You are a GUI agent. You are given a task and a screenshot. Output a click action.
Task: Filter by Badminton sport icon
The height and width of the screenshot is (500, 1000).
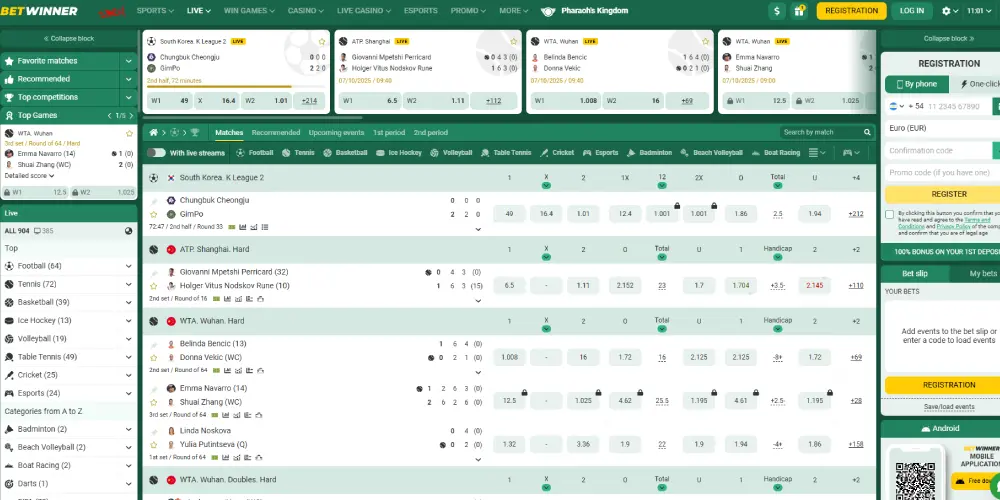pyautogui.click(x=631, y=153)
